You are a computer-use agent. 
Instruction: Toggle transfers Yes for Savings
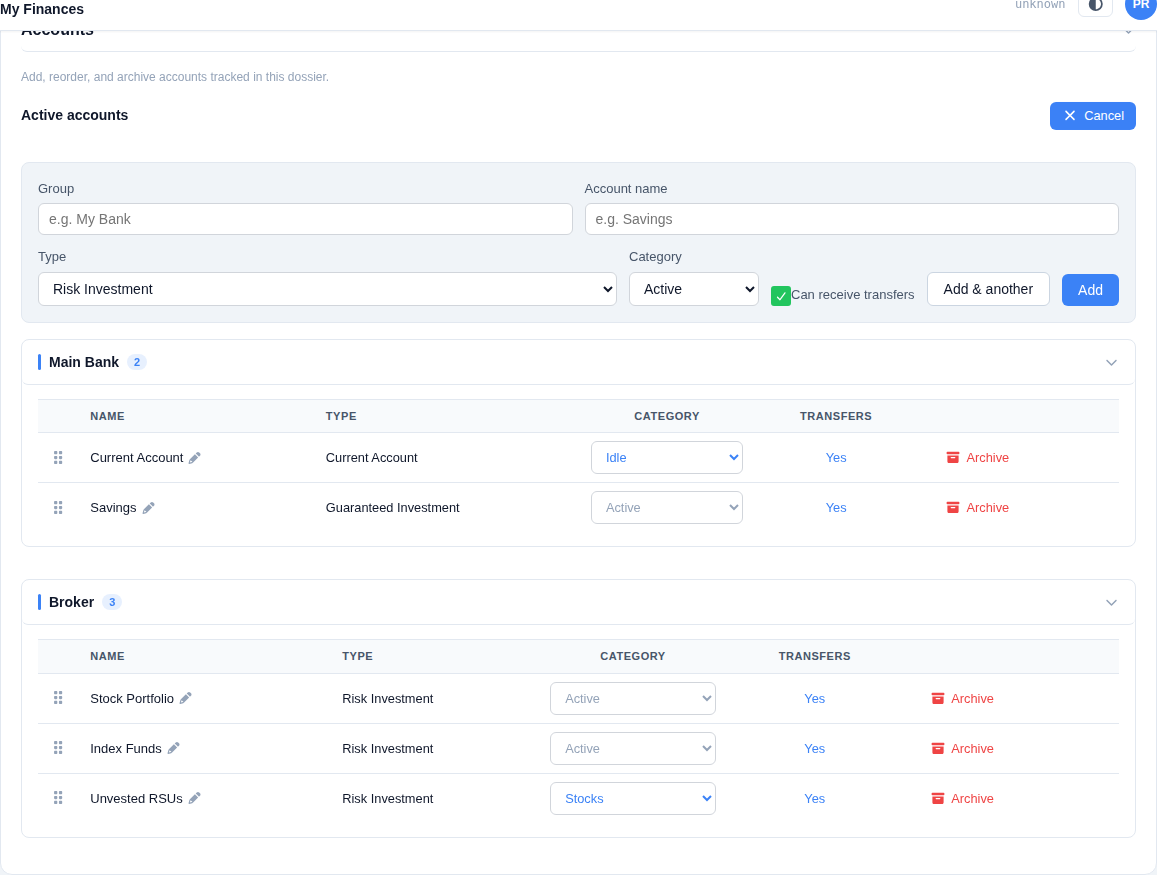click(836, 508)
